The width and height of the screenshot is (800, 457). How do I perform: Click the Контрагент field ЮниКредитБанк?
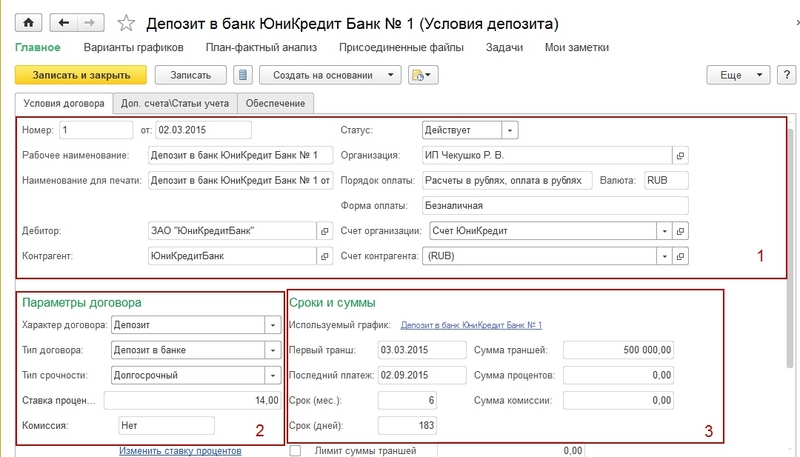(x=232, y=256)
